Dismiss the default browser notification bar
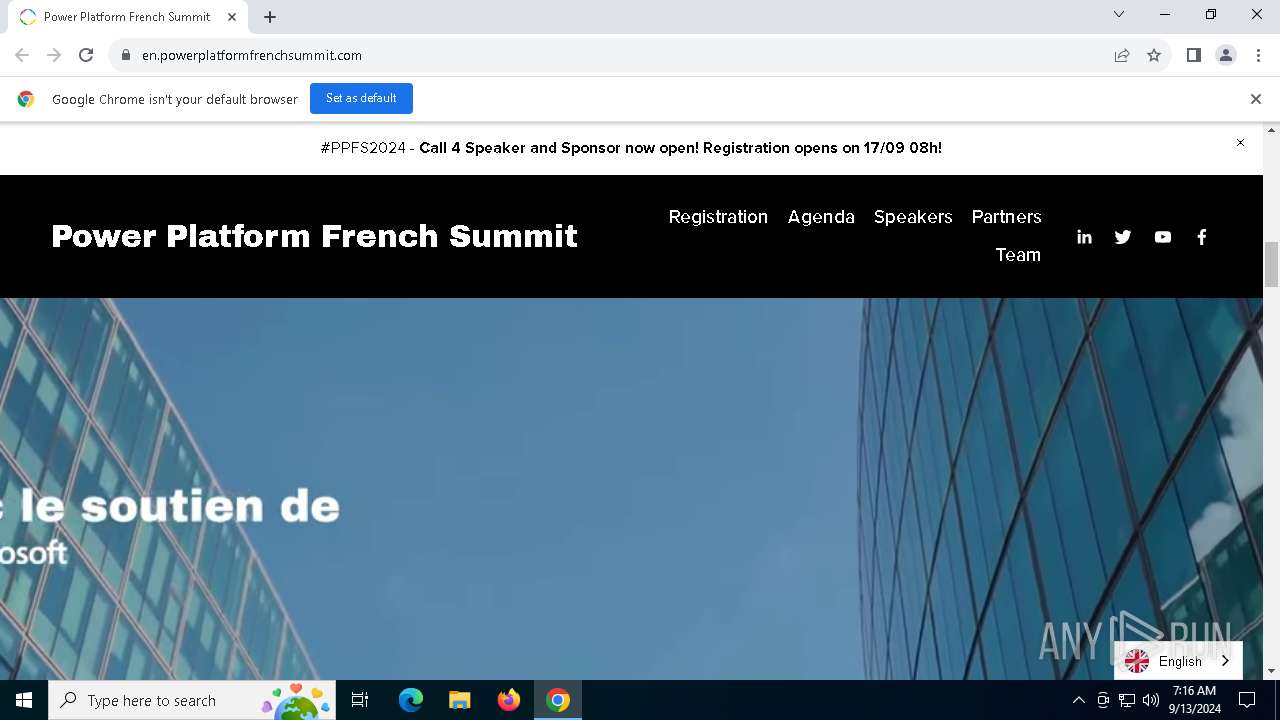 1256,99
